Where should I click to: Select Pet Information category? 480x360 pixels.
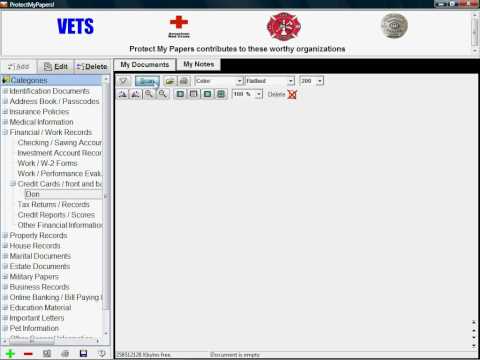34,328
